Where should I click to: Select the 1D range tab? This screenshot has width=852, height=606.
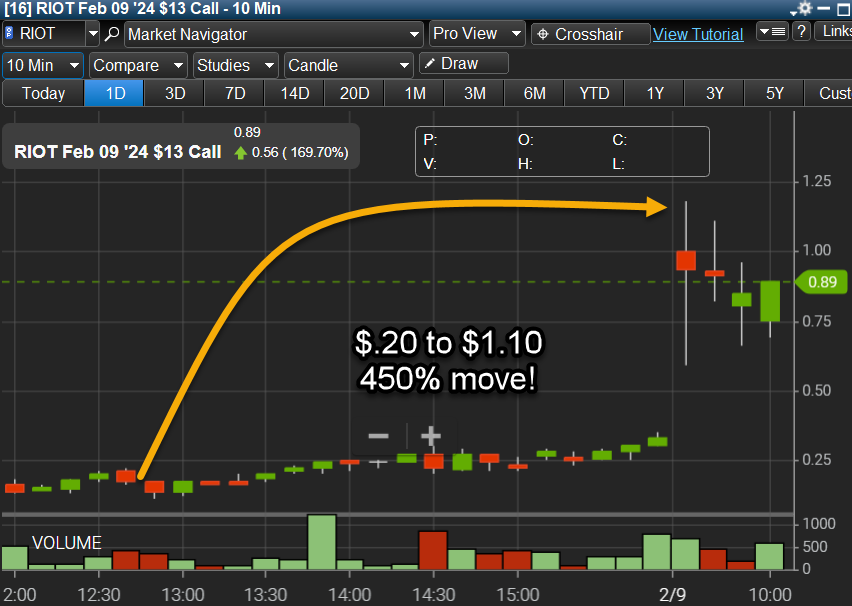(x=115, y=93)
